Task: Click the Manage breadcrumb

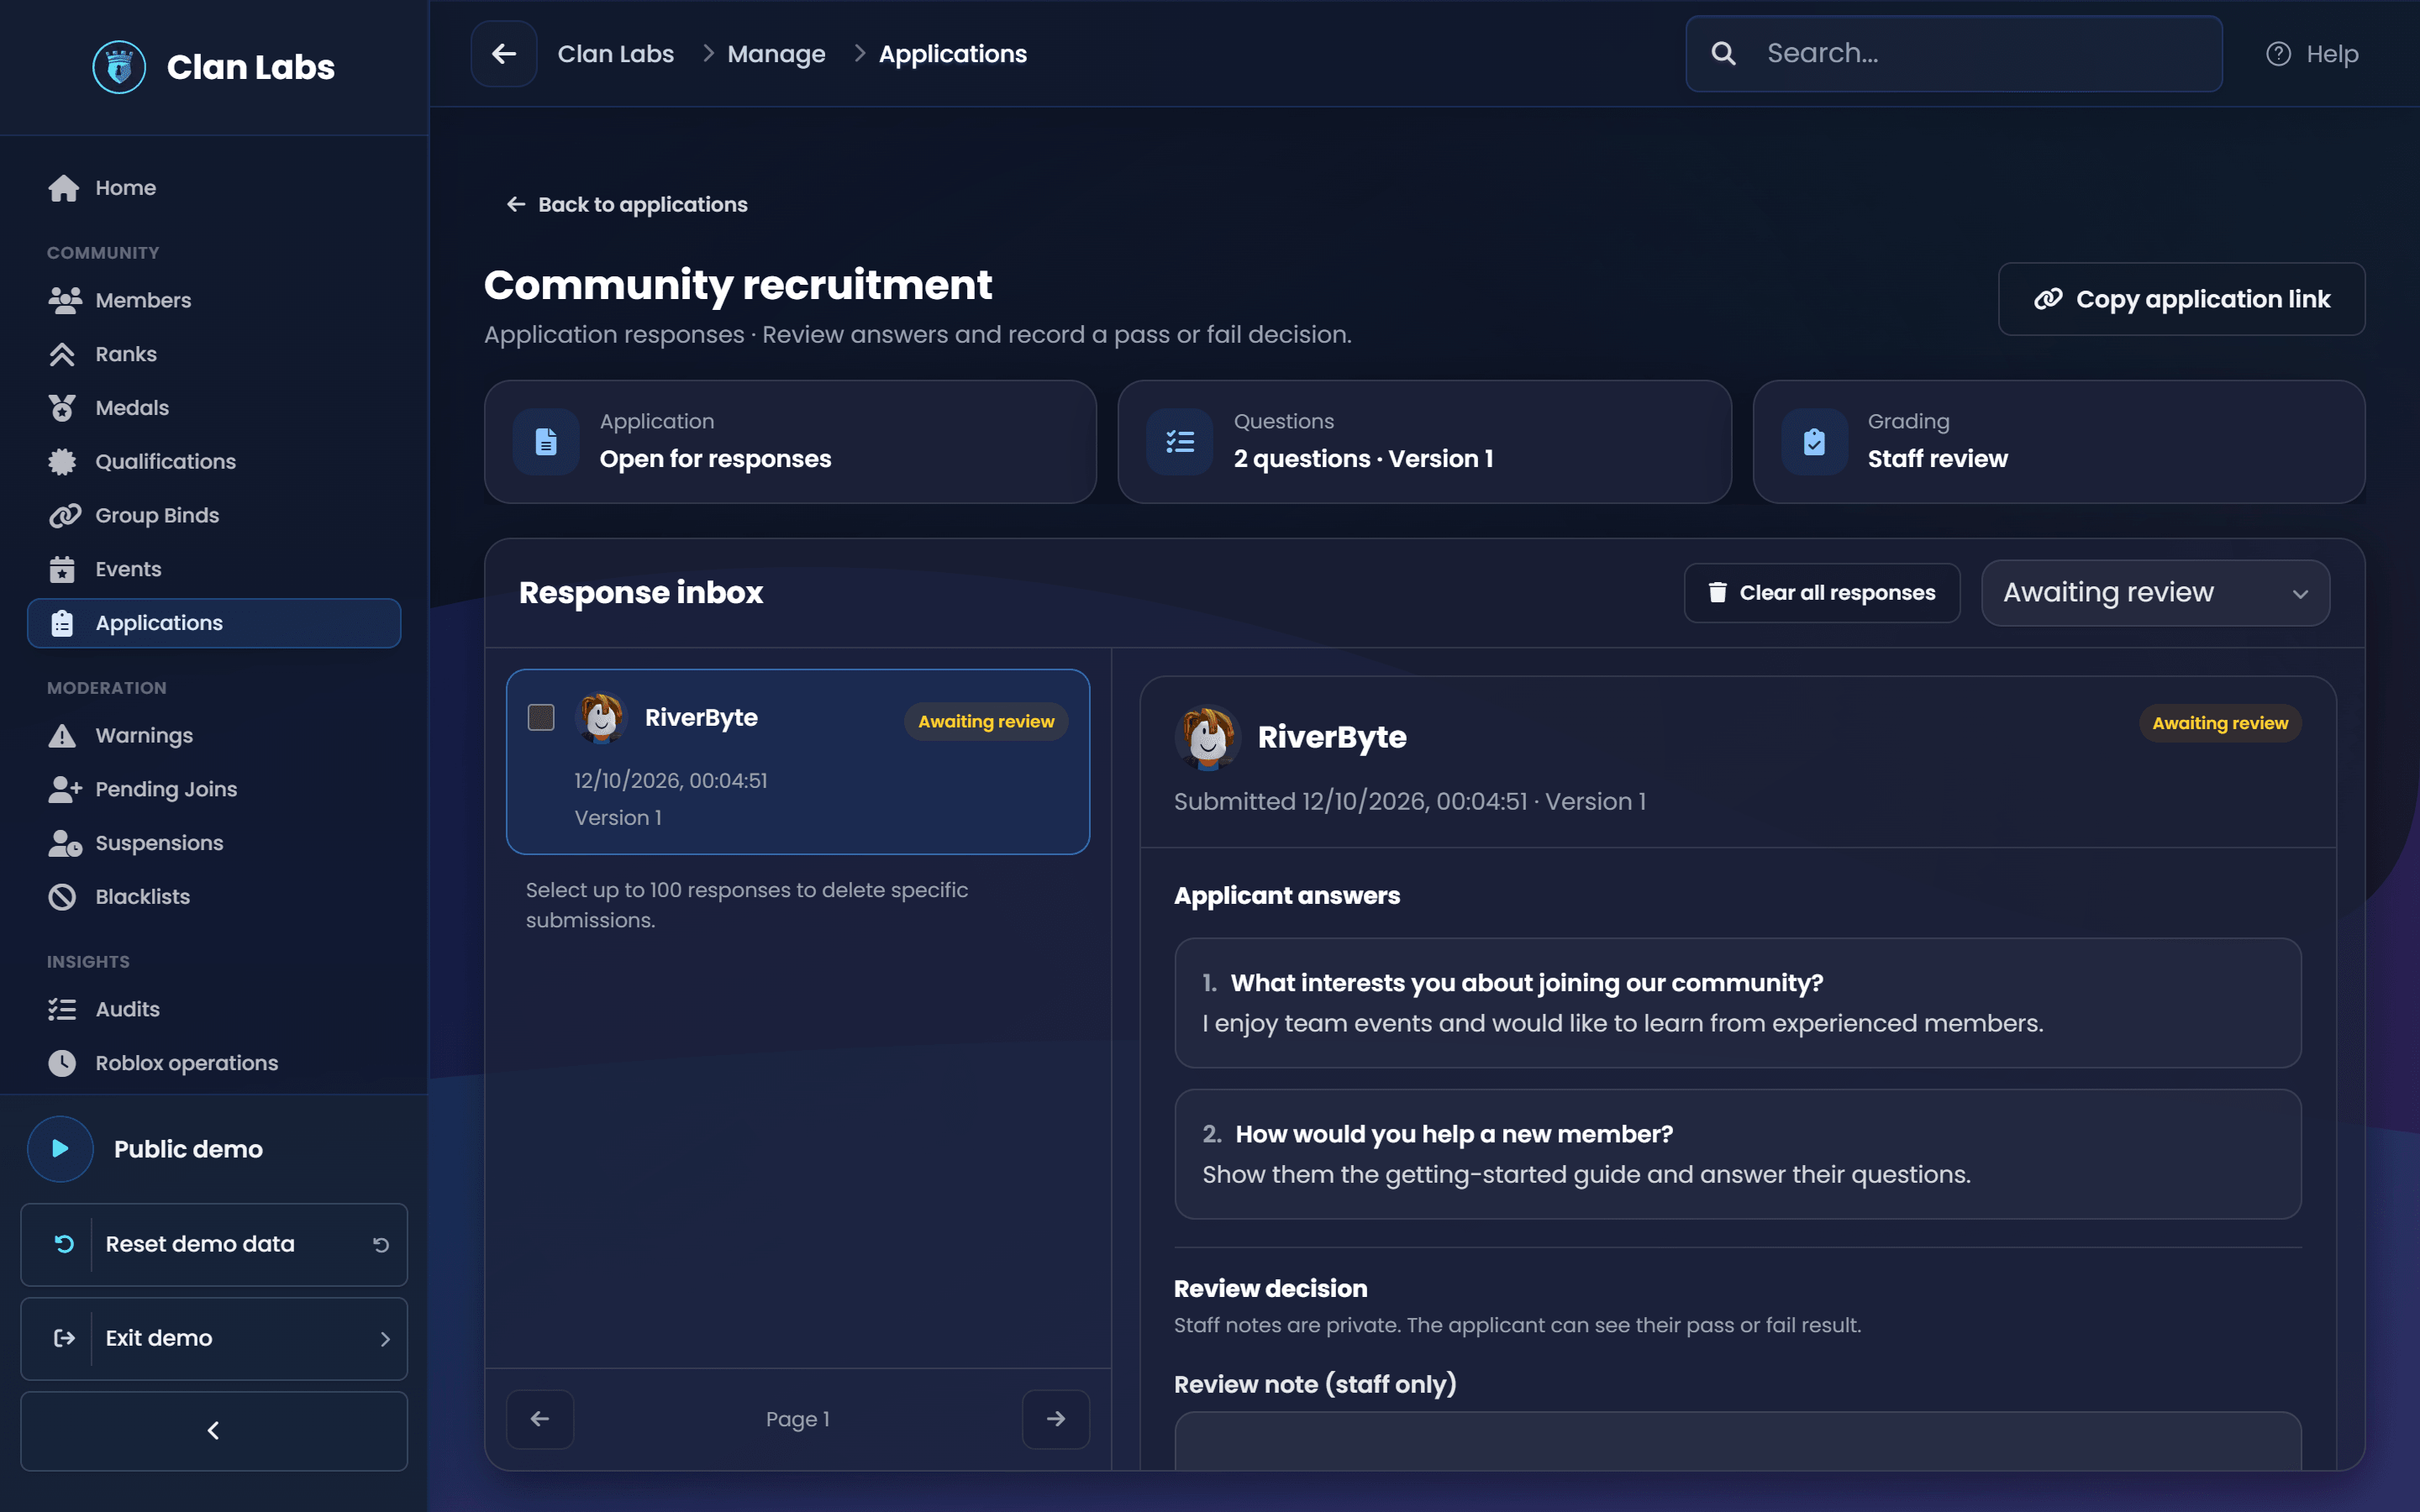Action: point(776,54)
